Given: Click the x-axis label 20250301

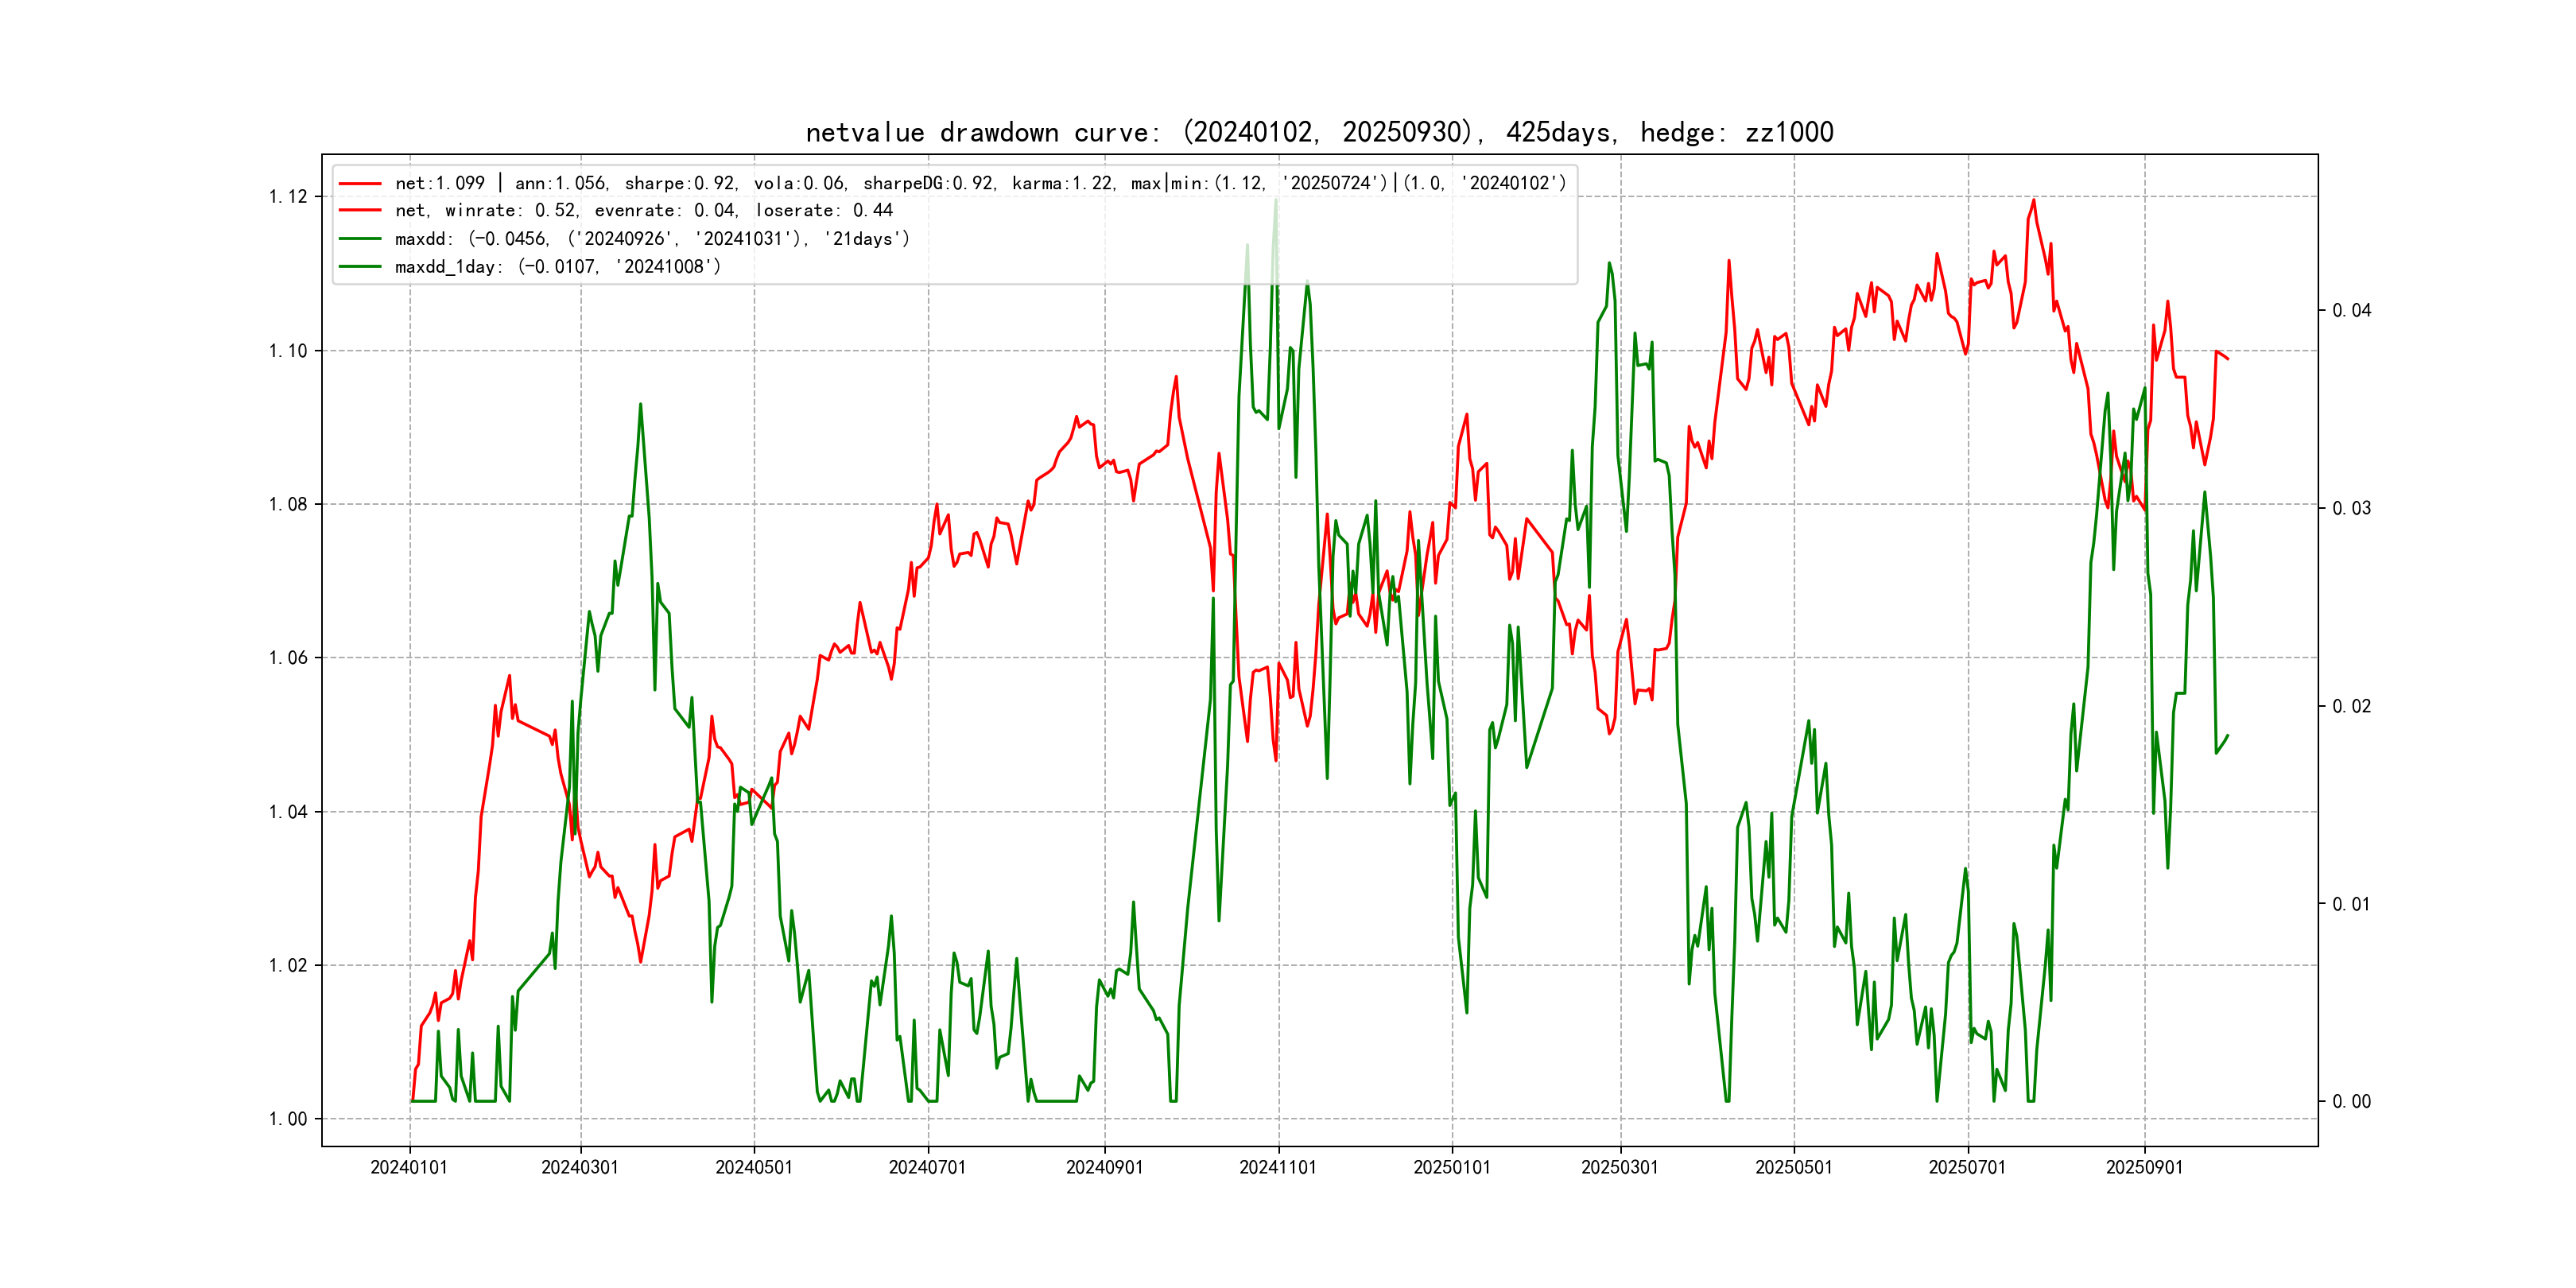Looking at the screenshot, I should 1620,1168.
